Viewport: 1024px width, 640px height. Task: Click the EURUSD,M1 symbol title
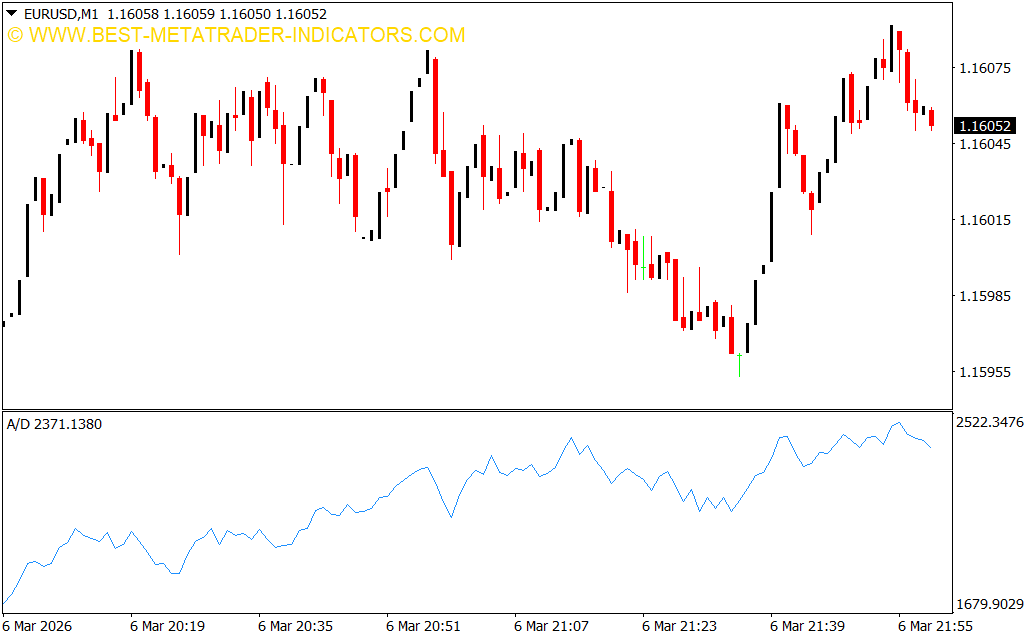tap(60, 14)
